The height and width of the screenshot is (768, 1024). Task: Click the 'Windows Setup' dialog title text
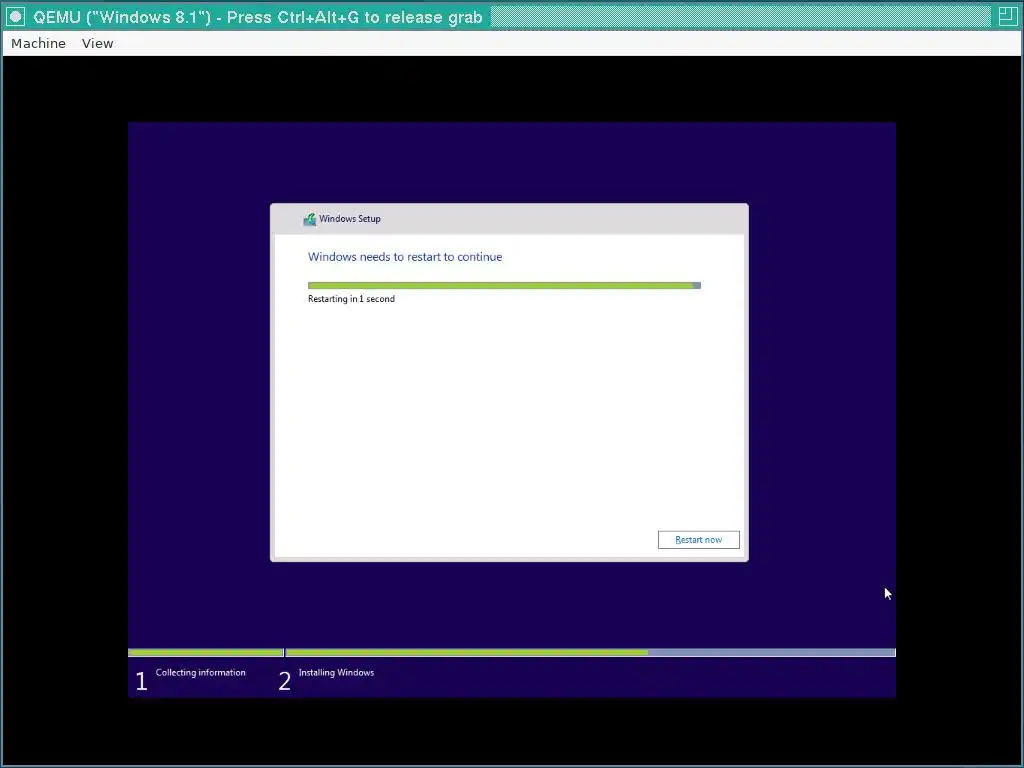(x=350, y=219)
